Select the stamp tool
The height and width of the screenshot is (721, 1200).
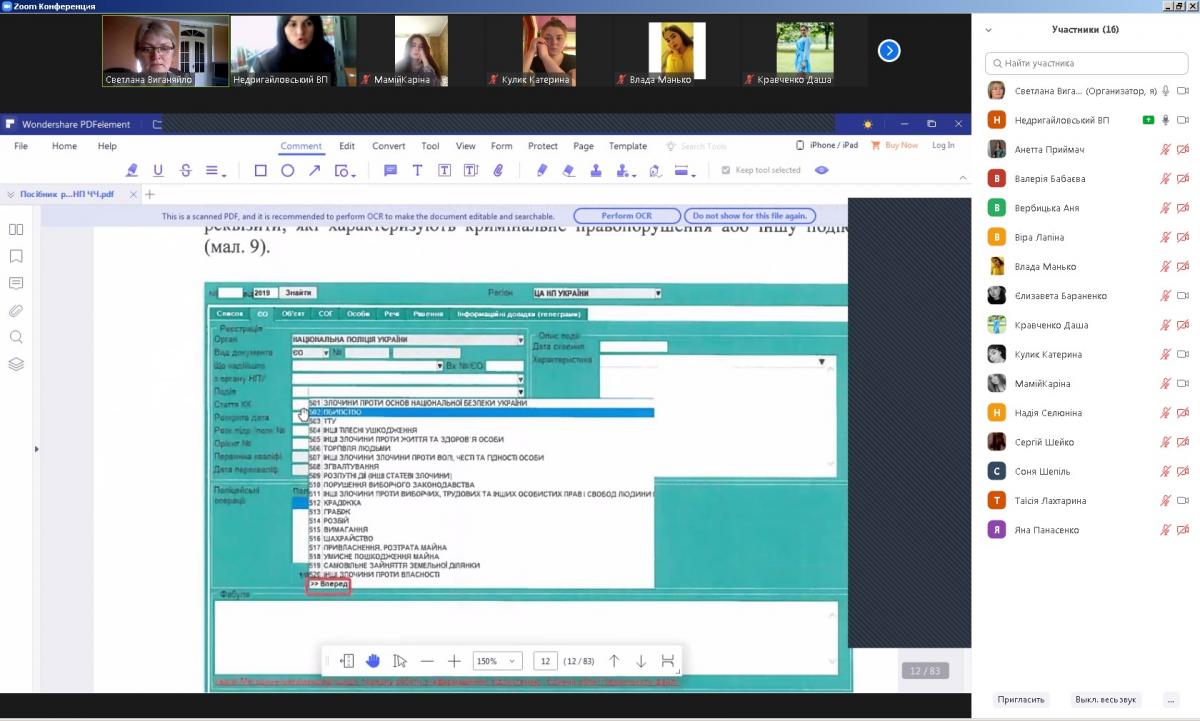click(x=596, y=171)
